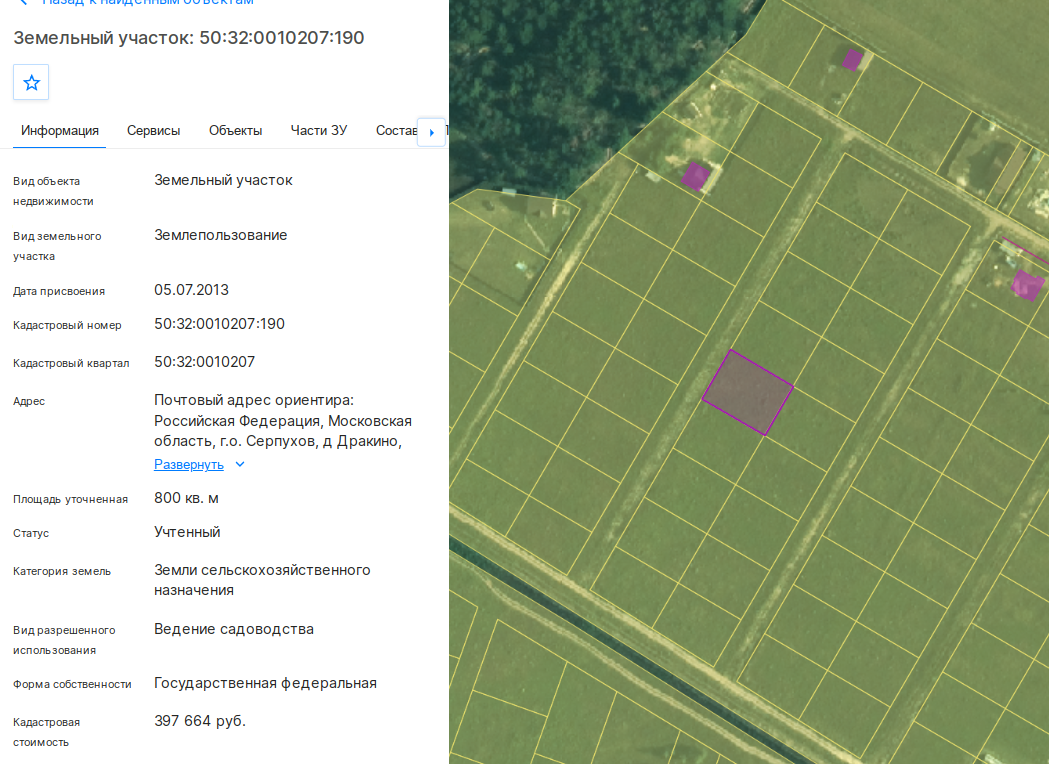Open the partially hidden Состав tab
Image resolution: width=1049 pixels, height=764 pixels.
pyautogui.click(x=396, y=130)
